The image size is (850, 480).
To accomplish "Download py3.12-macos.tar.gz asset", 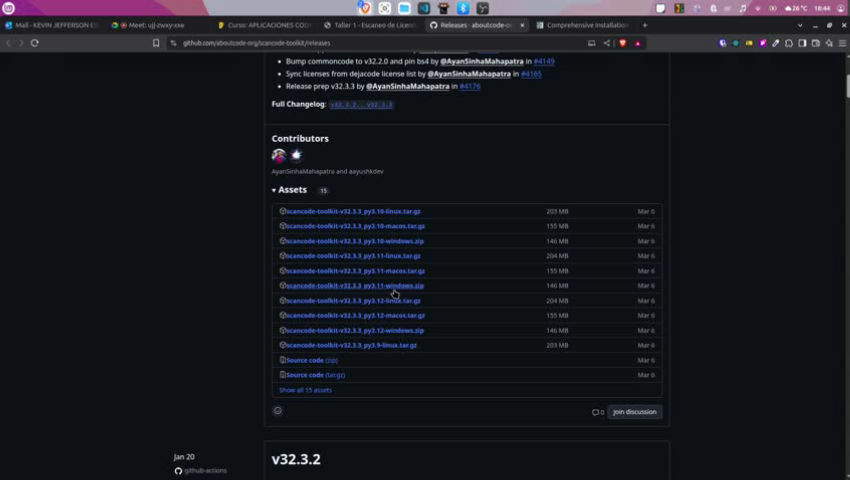I will click(x=355, y=316).
